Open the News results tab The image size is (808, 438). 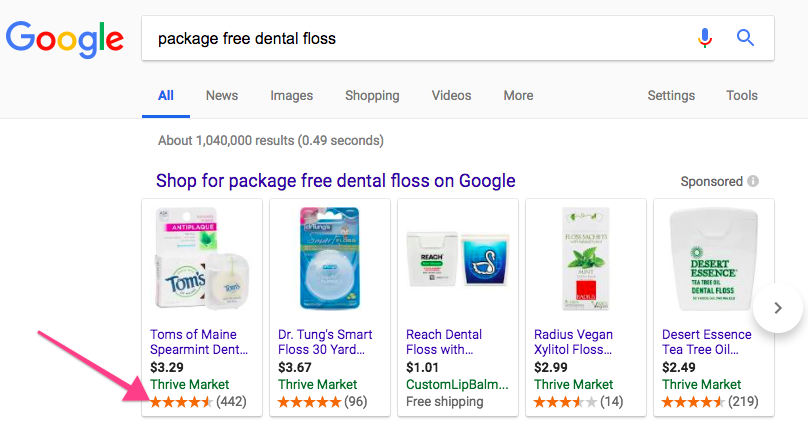point(222,96)
